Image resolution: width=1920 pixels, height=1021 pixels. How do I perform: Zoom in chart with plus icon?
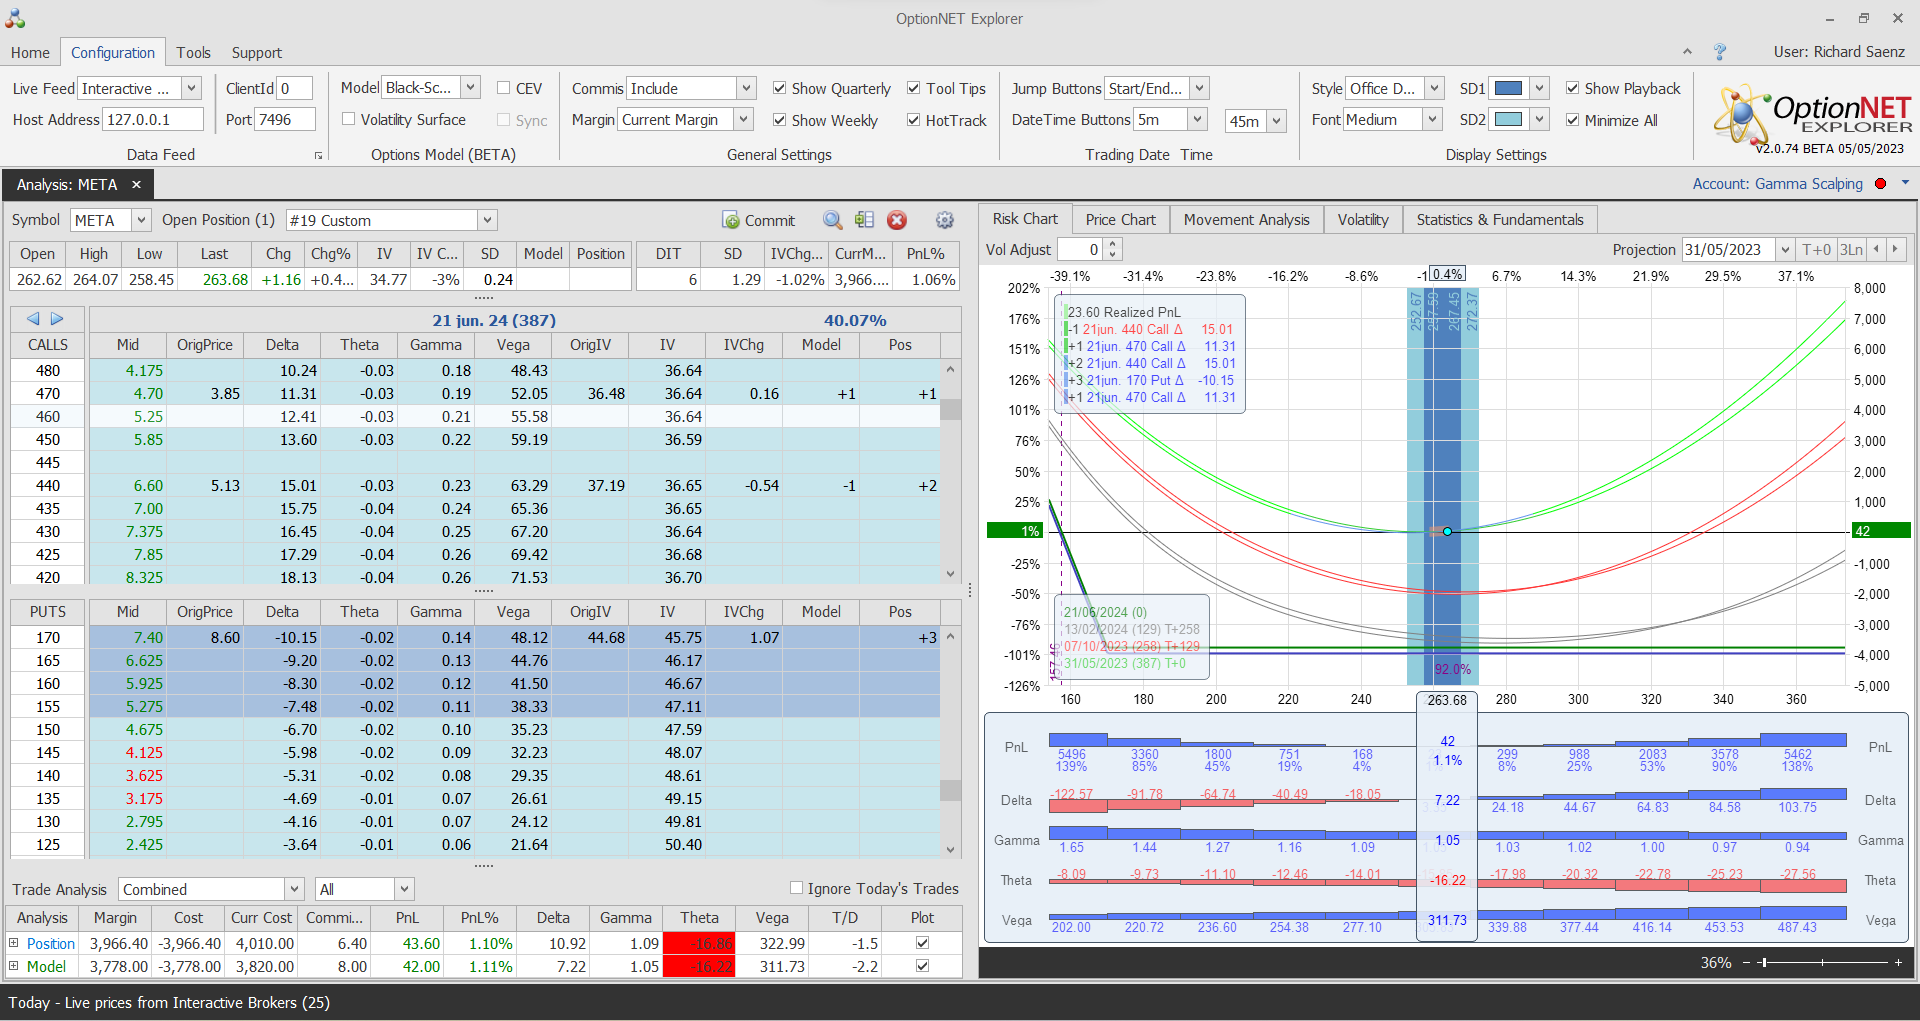click(1898, 963)
